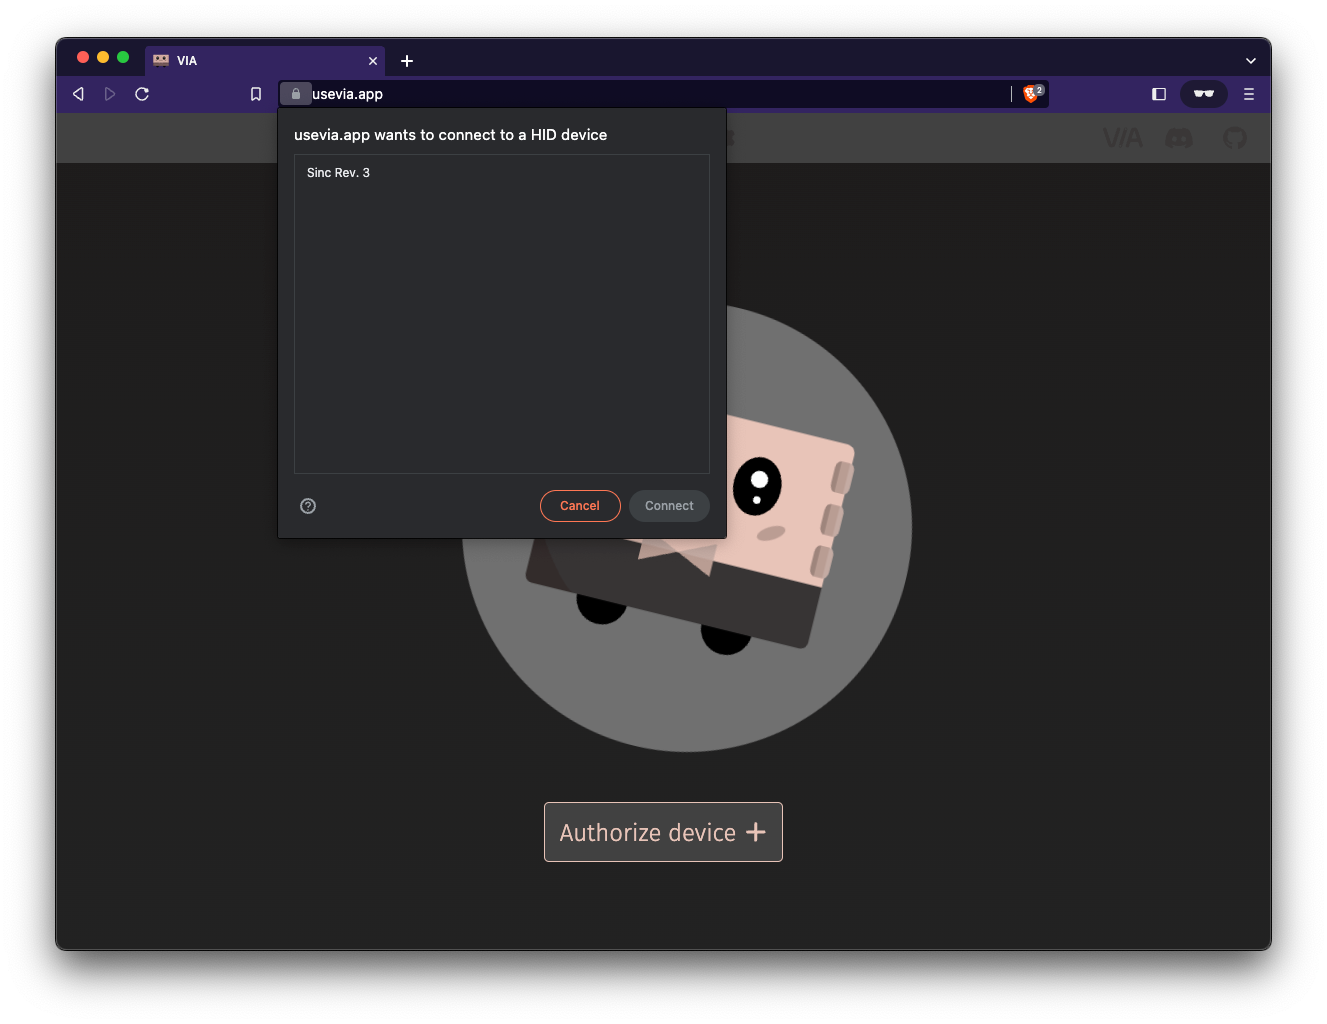Click the VIA logo in header

coord(1122,138)
